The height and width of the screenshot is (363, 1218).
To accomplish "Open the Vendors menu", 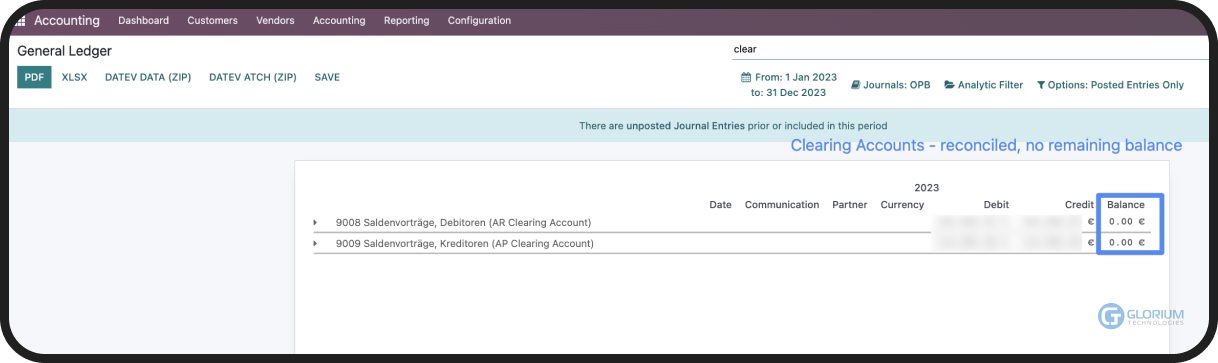I will 275,20.
